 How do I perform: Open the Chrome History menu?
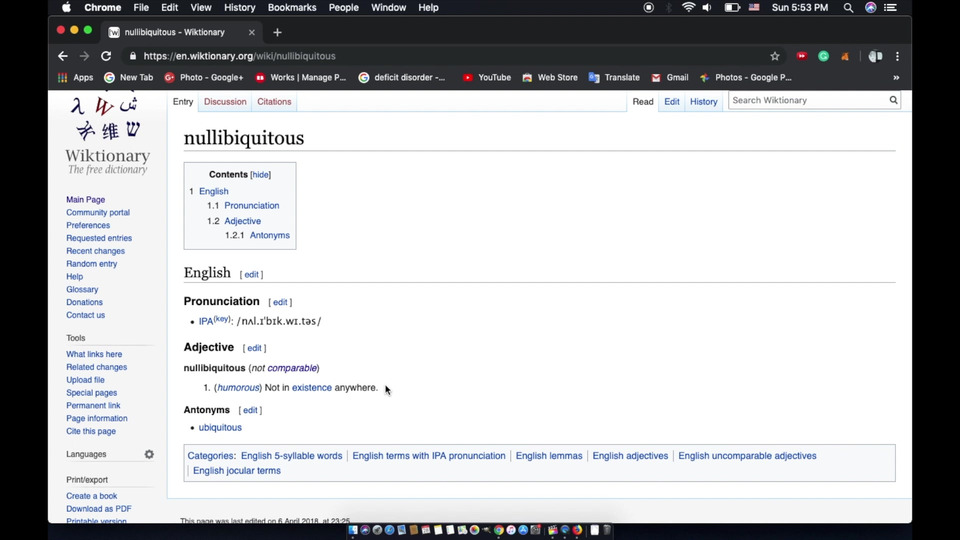pyautogui.click(x=239, y=7)
